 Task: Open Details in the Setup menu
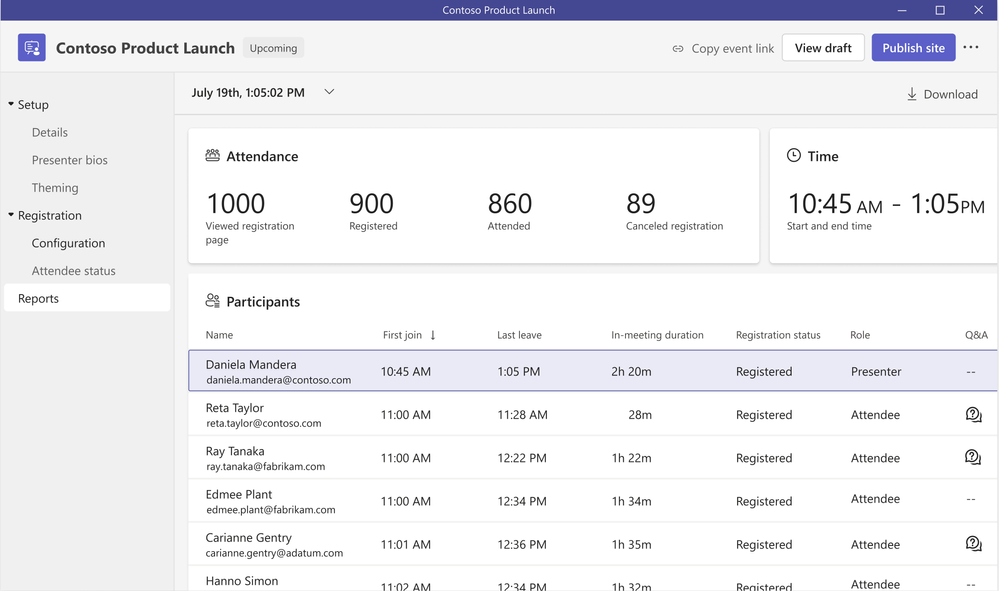click(x=50, y=132)
